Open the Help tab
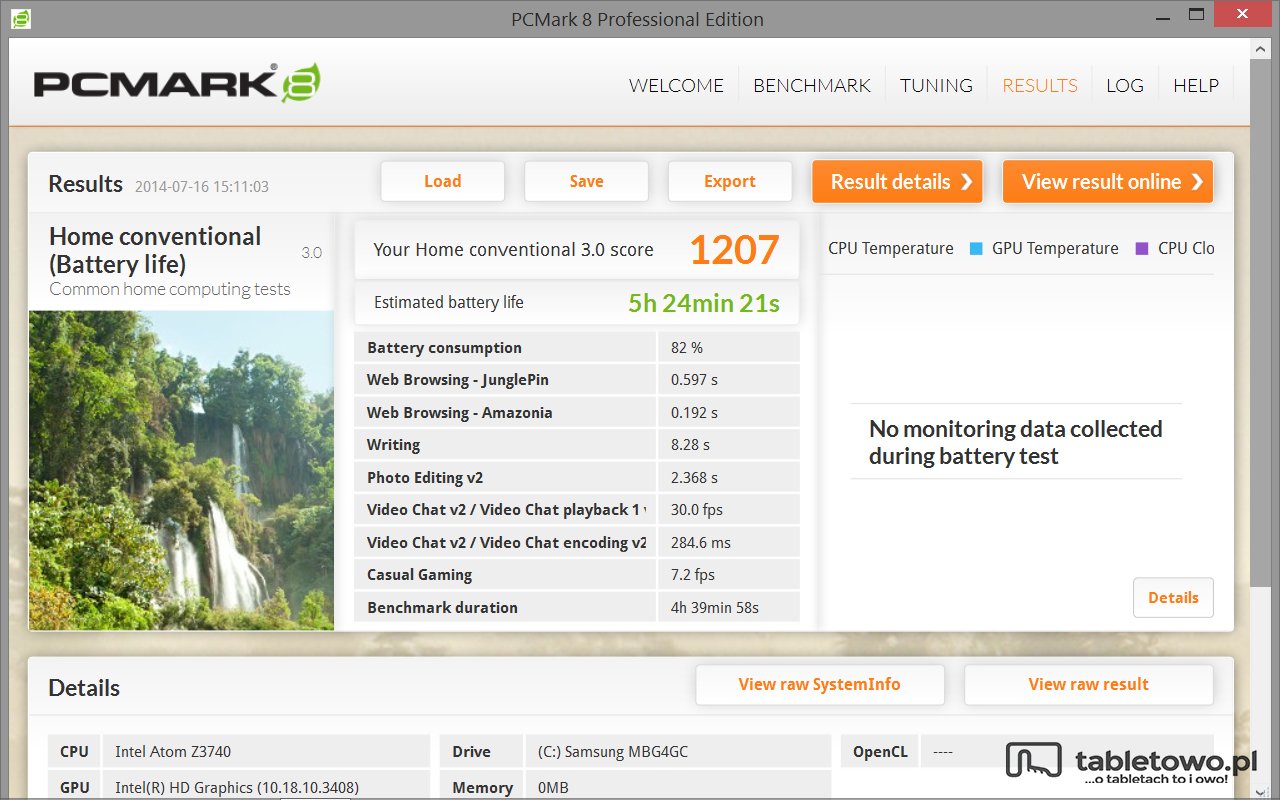The width and height of the screenshot is (1280, 800). point(1195,86)
